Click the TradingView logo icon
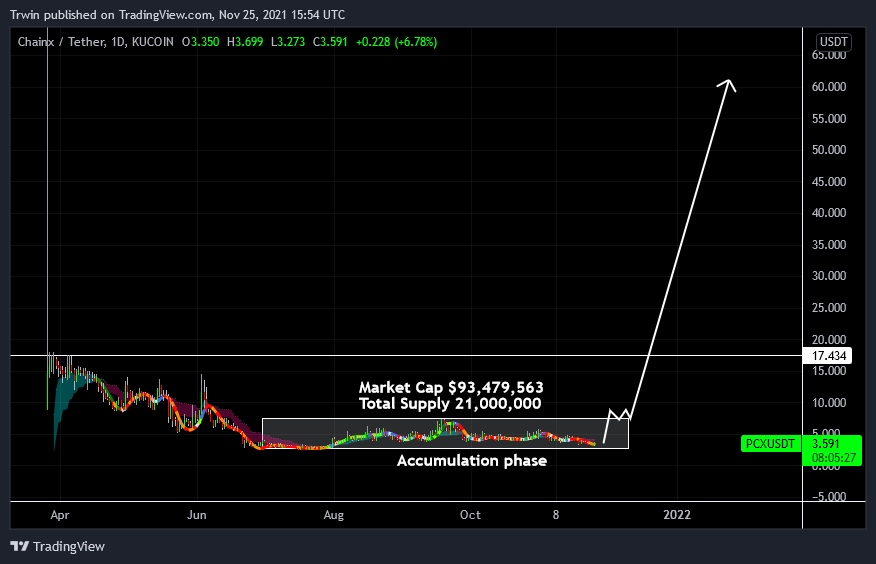This screenshot has width=876, height=564. [20, 546]
